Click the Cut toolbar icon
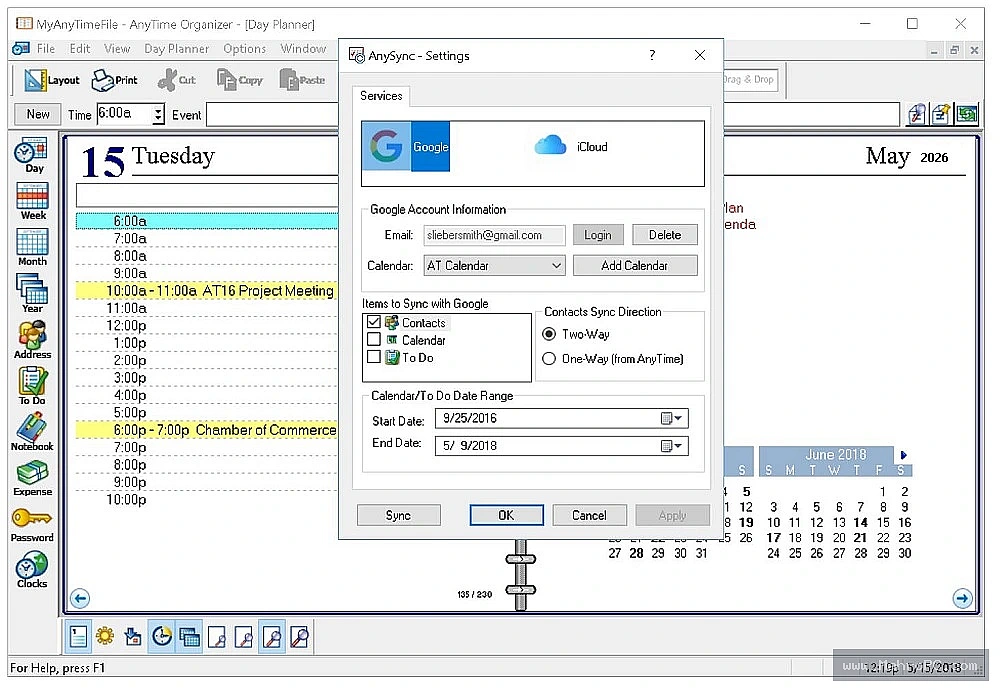The height and width of the screenshot is (692, 1000). [177, 80]
